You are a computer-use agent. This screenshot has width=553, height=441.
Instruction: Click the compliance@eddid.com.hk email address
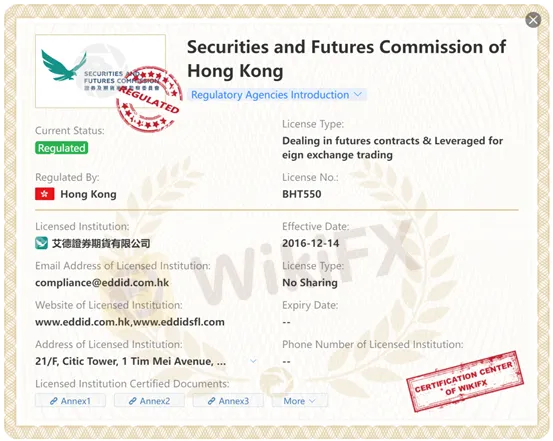pos(102,283)
